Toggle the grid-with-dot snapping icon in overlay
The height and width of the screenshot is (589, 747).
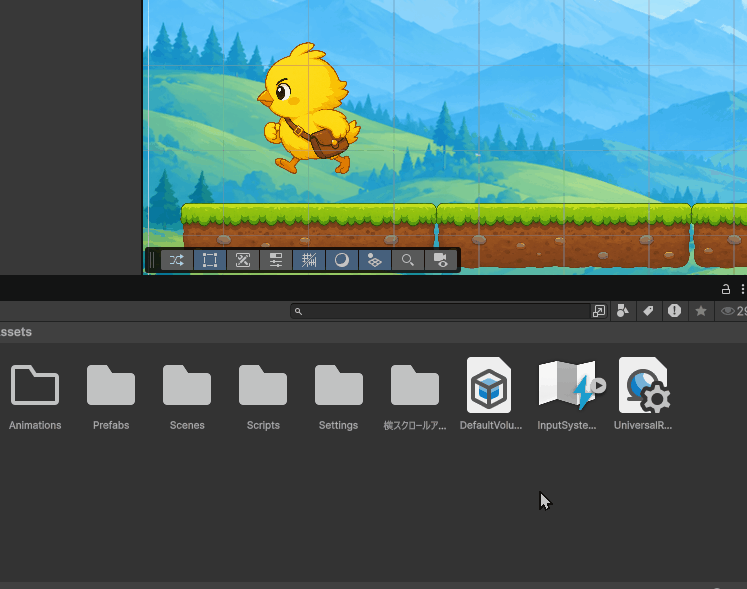374,260
